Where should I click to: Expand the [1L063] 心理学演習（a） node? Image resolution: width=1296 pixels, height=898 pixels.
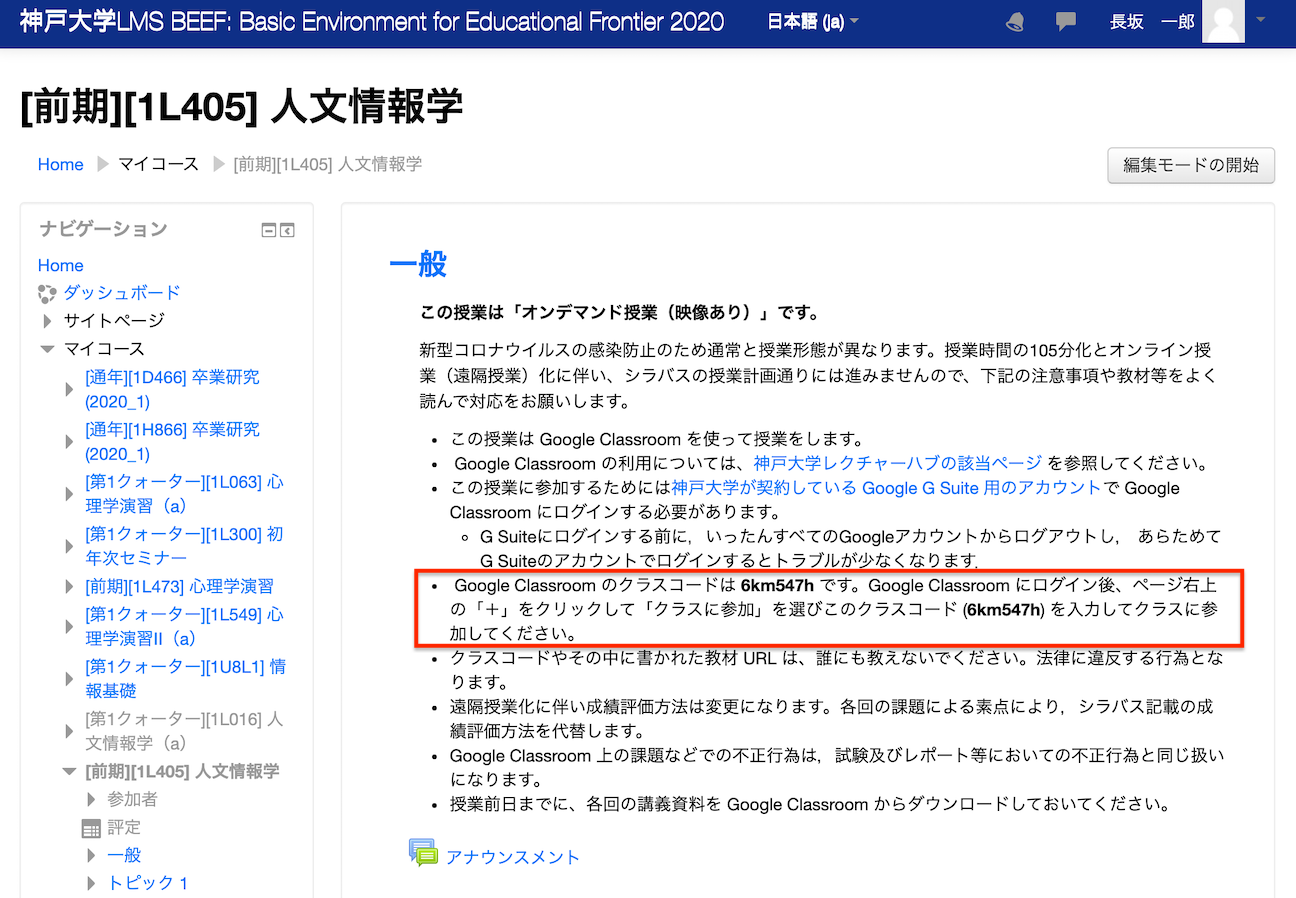69,494
